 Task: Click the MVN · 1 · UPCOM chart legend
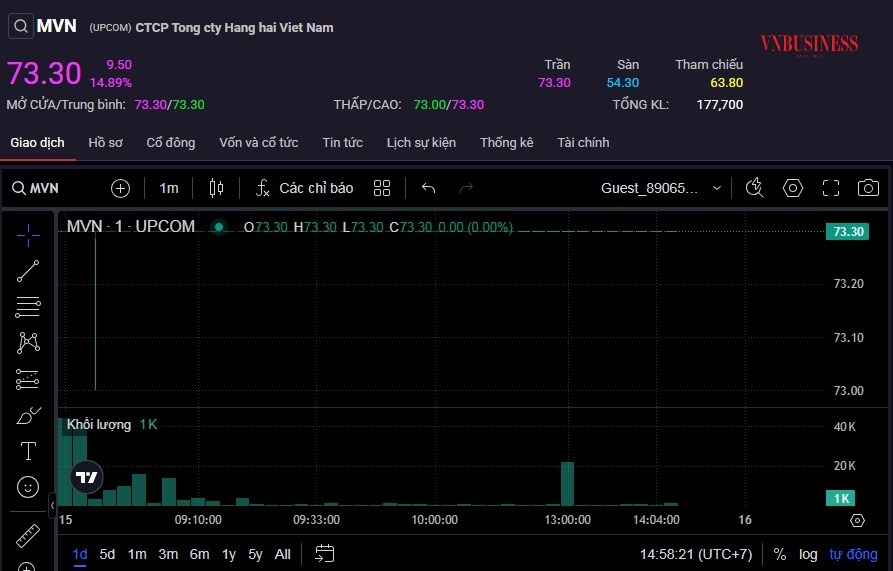click(x=130, y=227)
